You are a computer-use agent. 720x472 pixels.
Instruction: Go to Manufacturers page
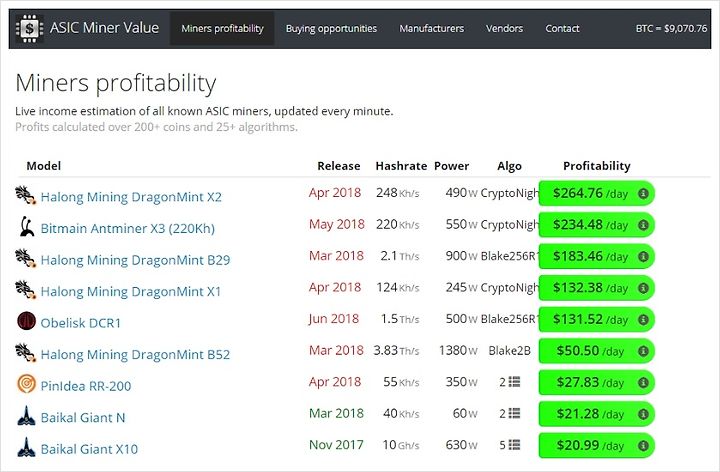pyautogui.click(x=432, y=28)
